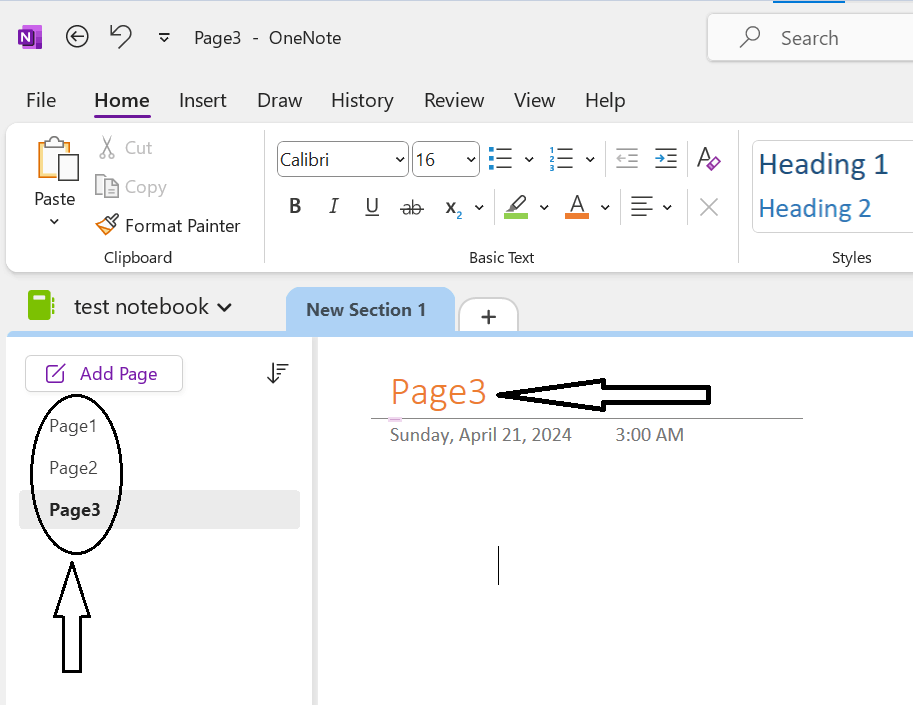Expand the subscript/superscript dropdown arrow
The height and width of the screenshot is (705, 913).
[x=479, y=207]
